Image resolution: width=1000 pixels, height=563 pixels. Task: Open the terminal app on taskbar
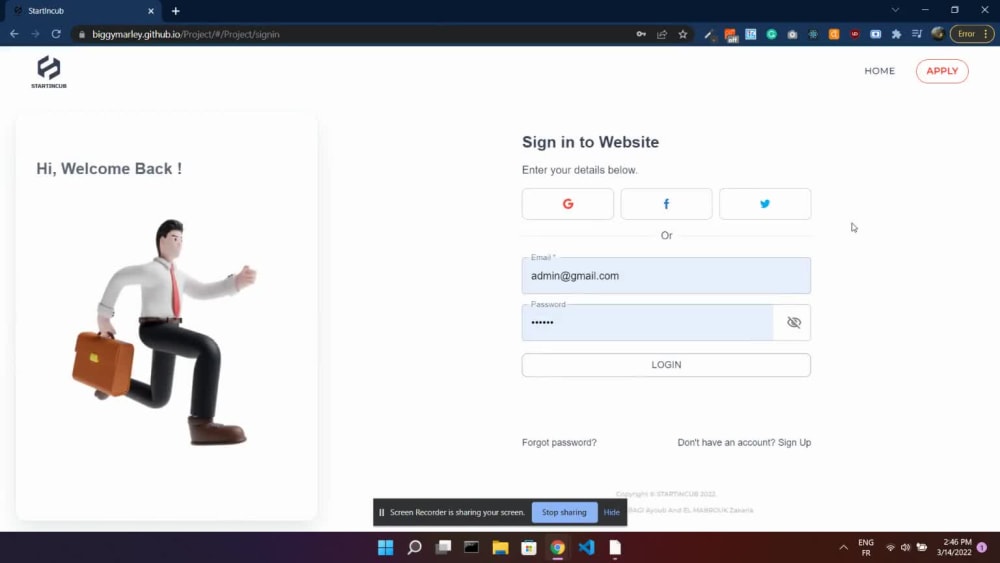[x=471, y=548]
